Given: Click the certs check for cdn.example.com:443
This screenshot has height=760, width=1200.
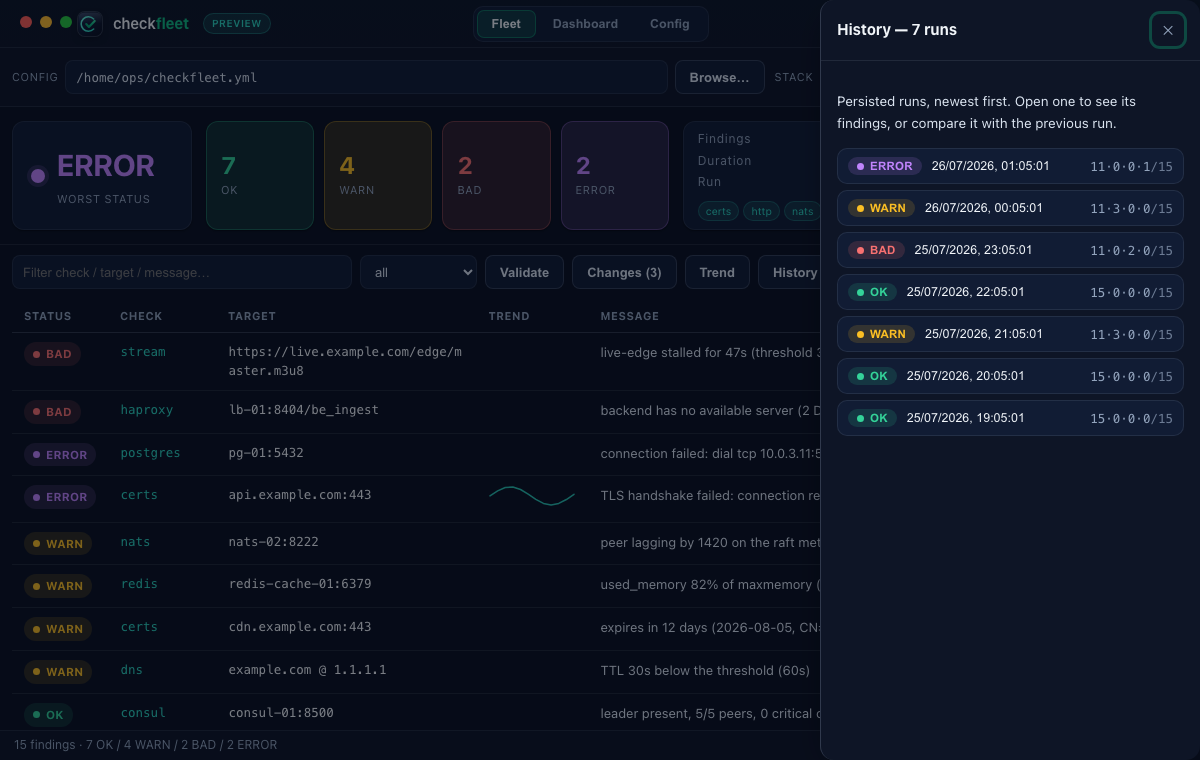Looking at the screenshot, I should coord(139,627).
